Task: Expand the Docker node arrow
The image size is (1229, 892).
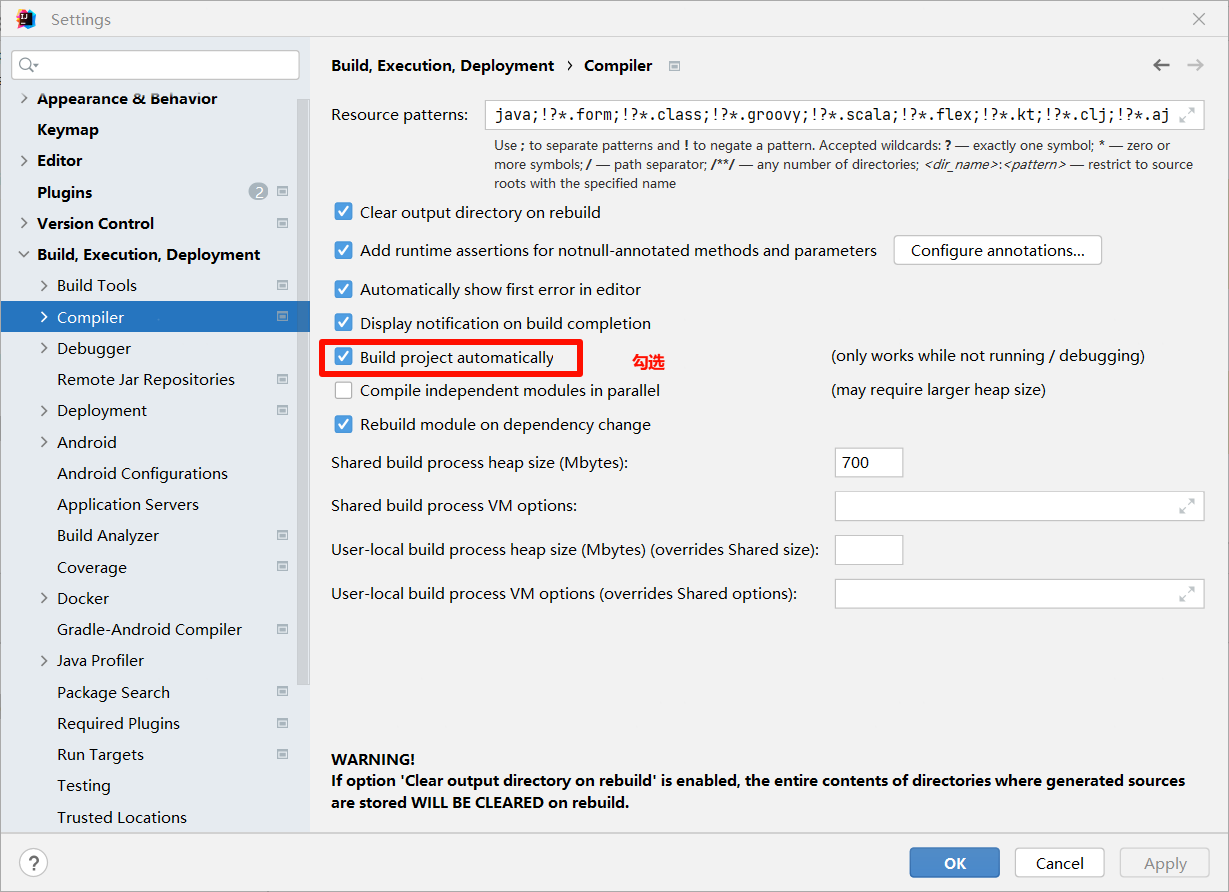Action: (44, 598)
